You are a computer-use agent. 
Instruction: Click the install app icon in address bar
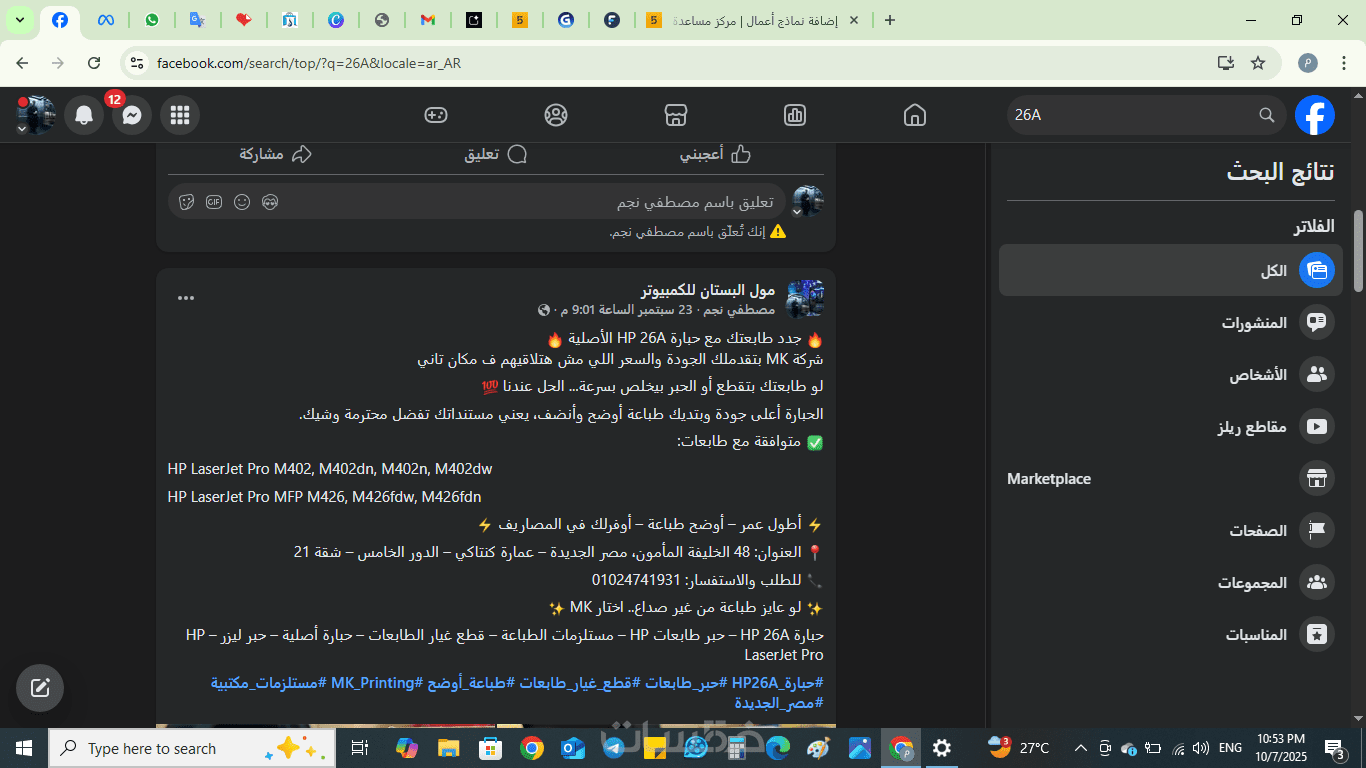(1225, 63)
